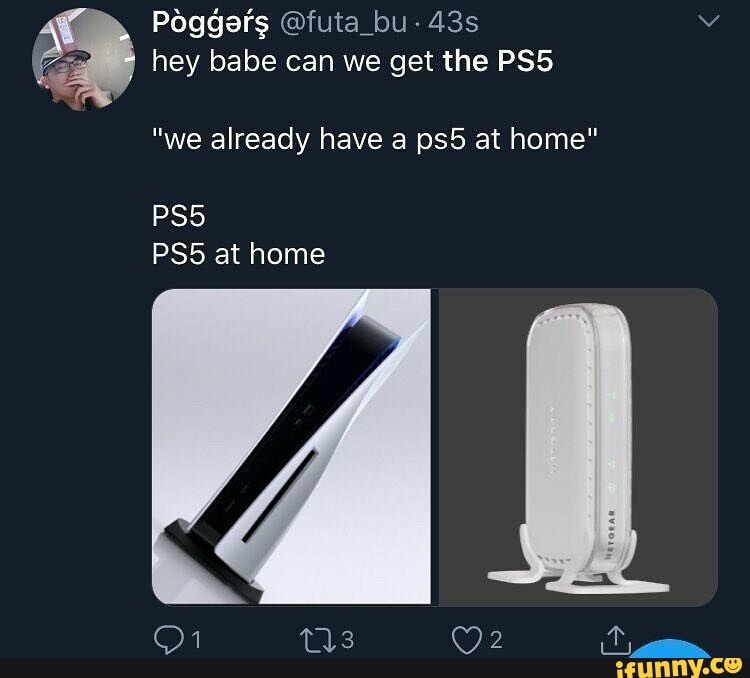This screenshot has height=678, width=750.
Task: Retweet this post using the arrows icon
Action: 318,640
